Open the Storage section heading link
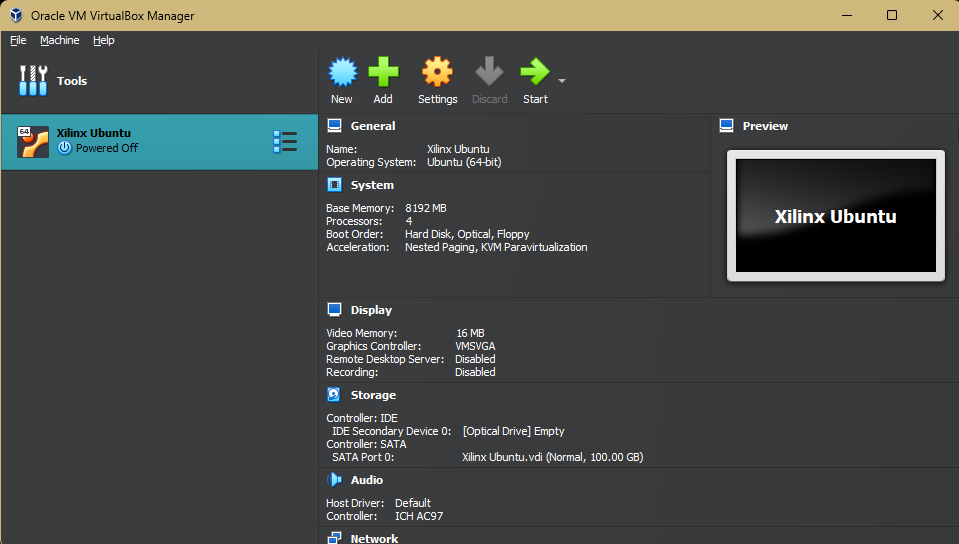This screenshot has width=959, height=544. tap(373, 395)
